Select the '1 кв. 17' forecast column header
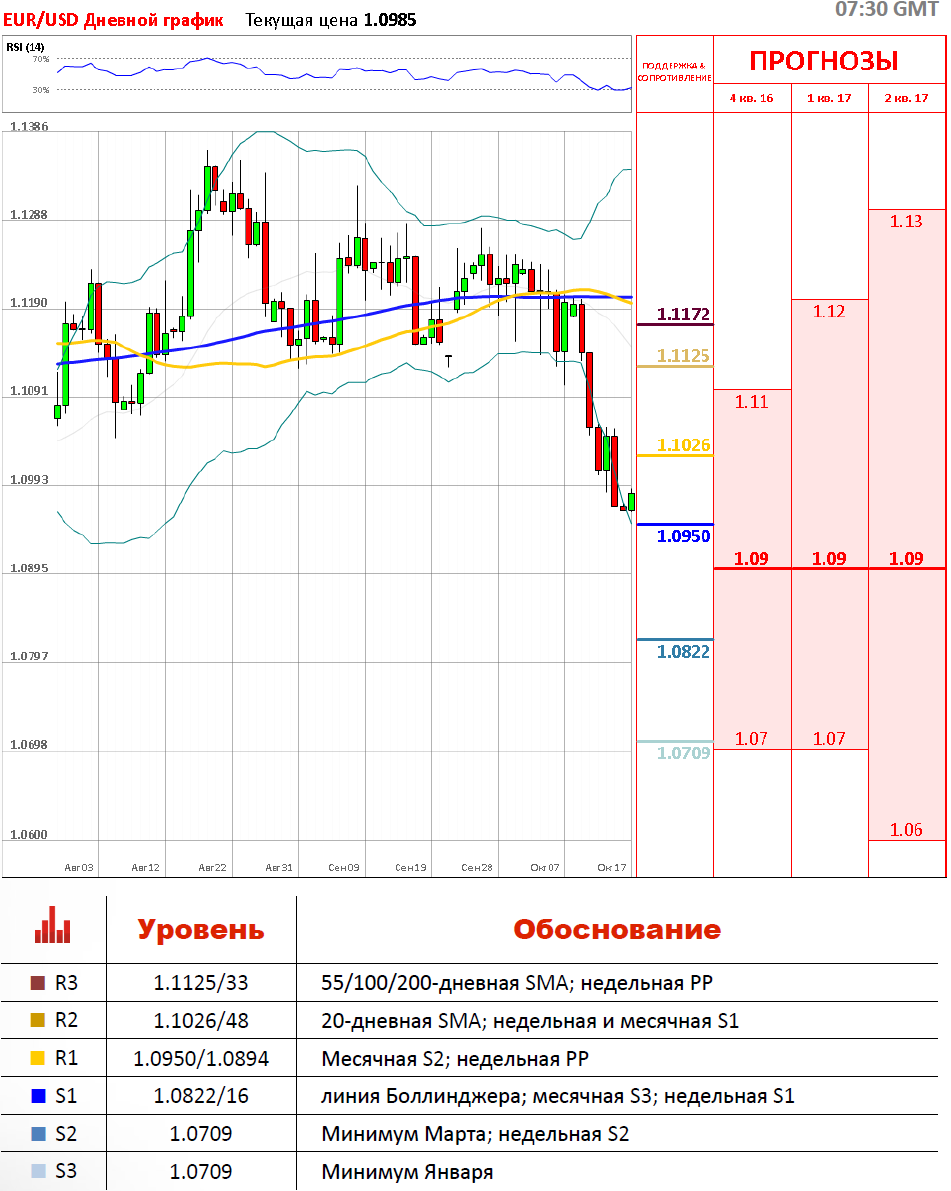951x1191 pixels. pyautogui.click(x=829, y=98)
